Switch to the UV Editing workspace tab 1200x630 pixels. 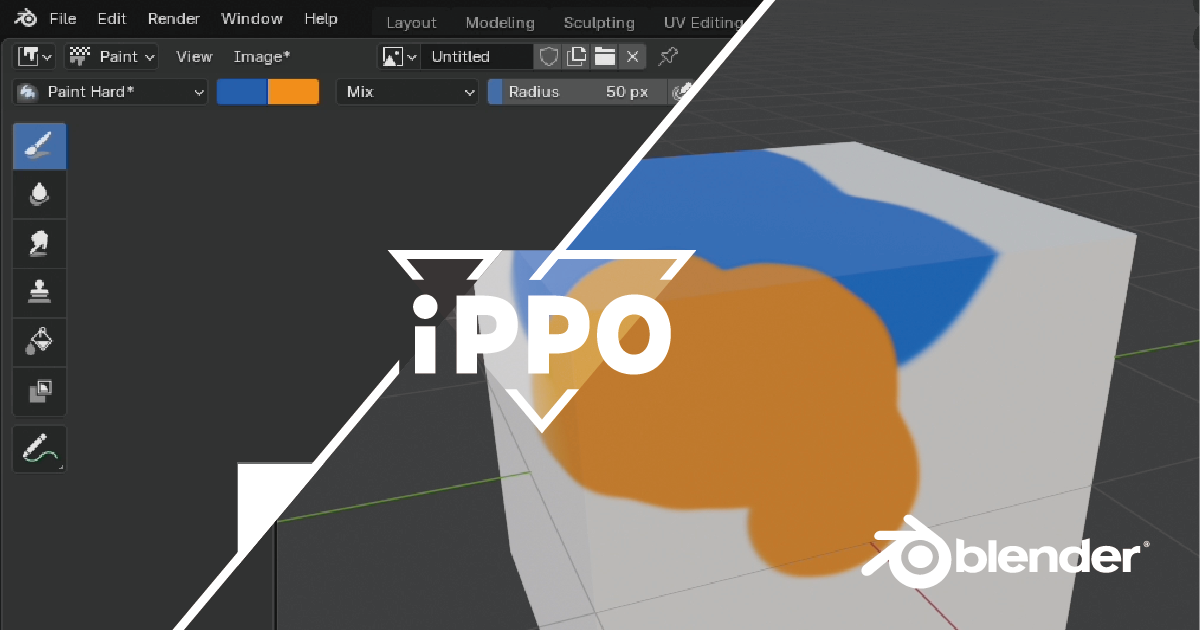[703, 22]
